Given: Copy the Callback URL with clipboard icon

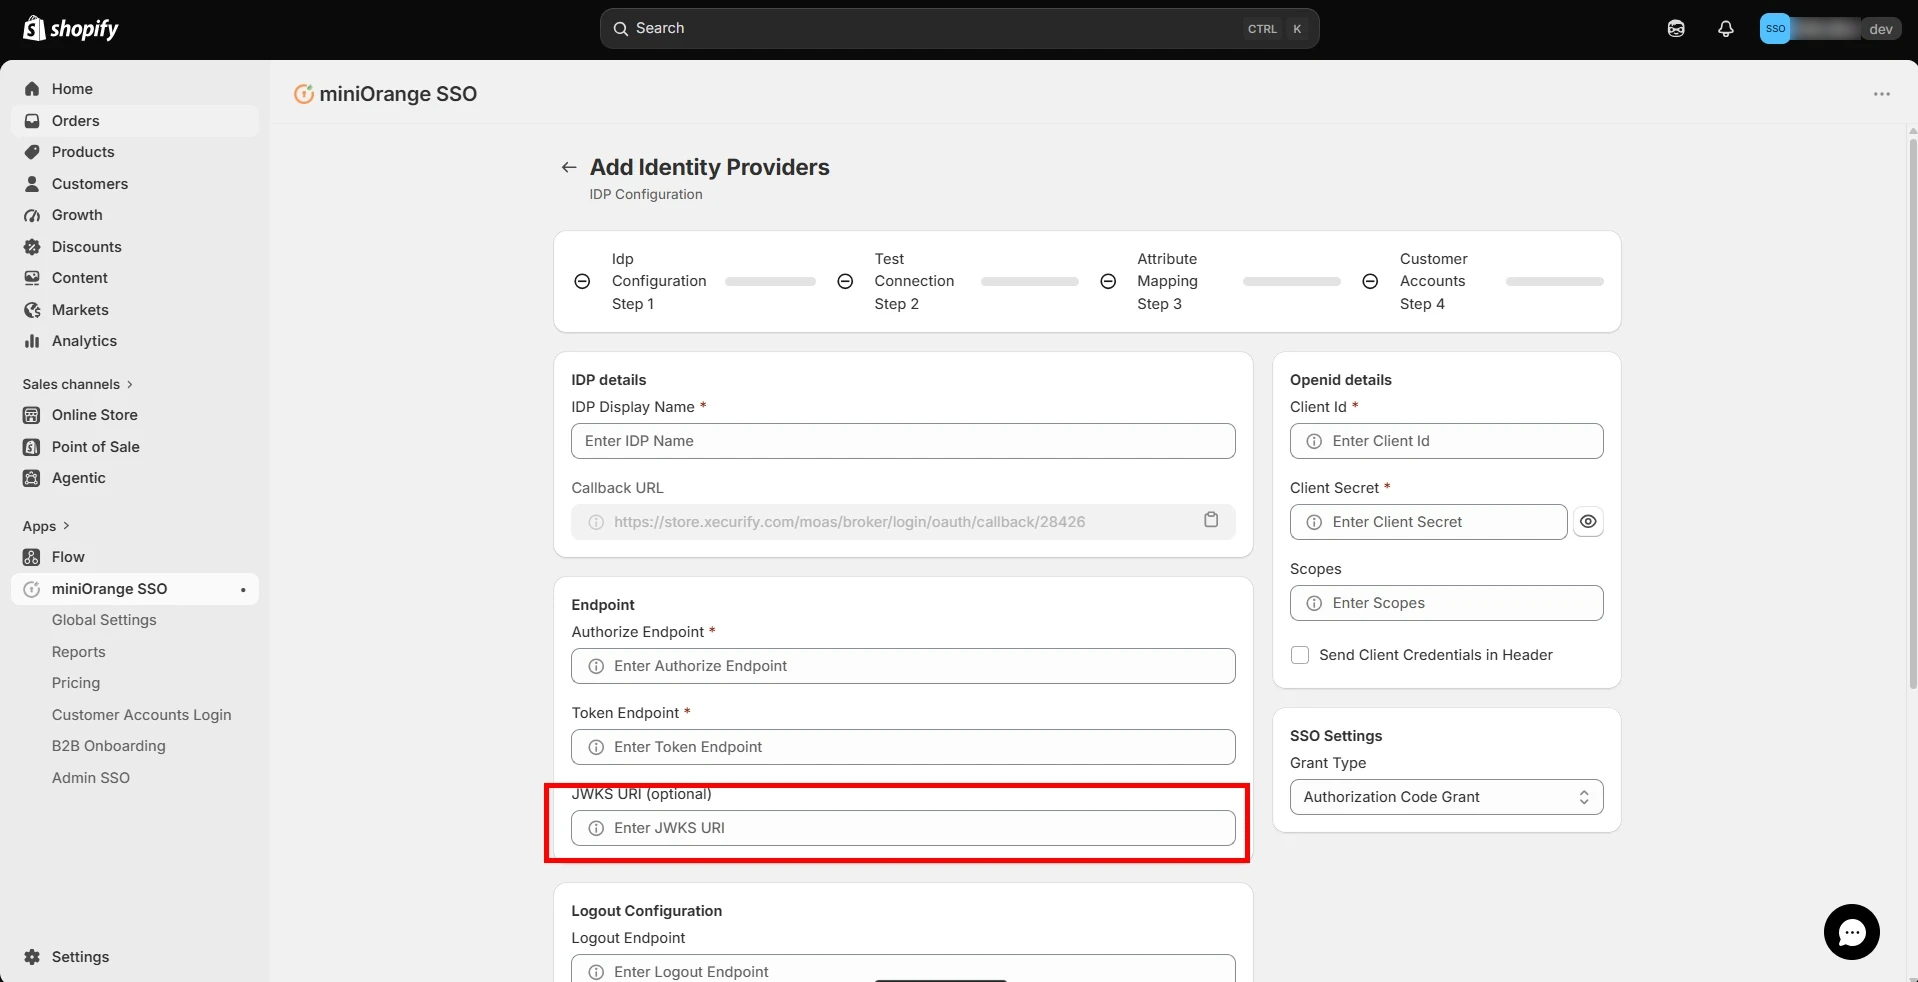Looking at the screenshot, I should click(x=1211, y=520).
